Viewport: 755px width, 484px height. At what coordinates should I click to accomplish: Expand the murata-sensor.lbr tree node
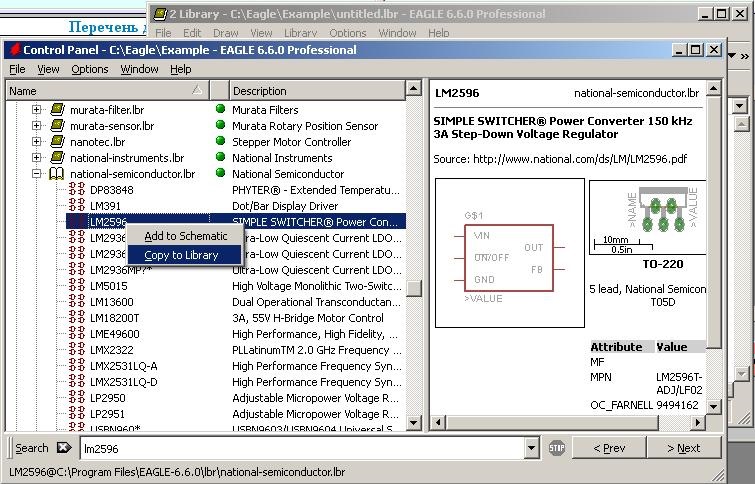pos(37,125)
